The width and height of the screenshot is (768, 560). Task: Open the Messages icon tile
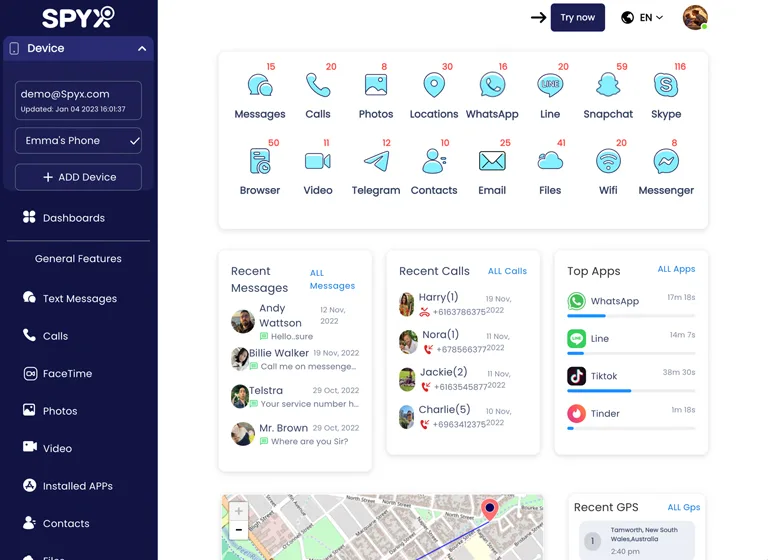pos(260,85)
